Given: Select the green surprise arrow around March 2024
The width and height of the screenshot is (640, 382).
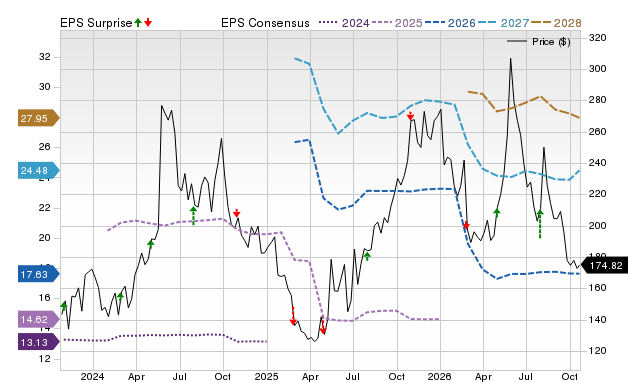Looking at the screenshot, I should click(120, 297).
